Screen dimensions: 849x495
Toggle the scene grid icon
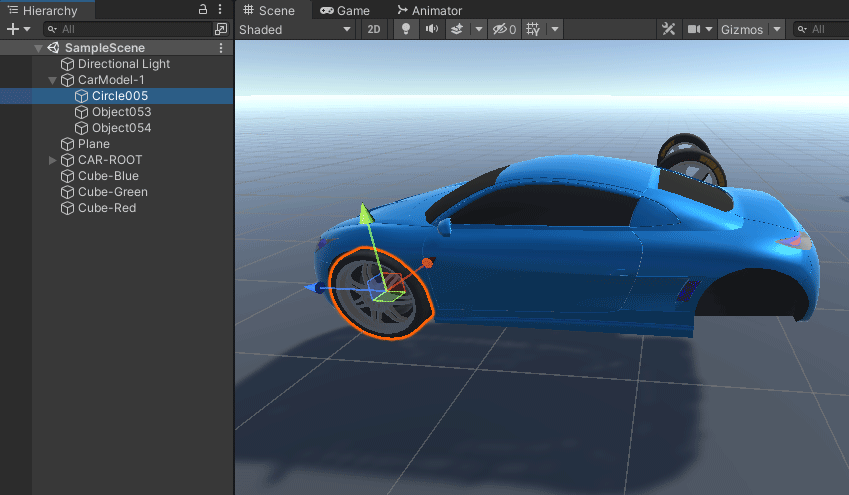pyautogui.click(x=533, y=30)
